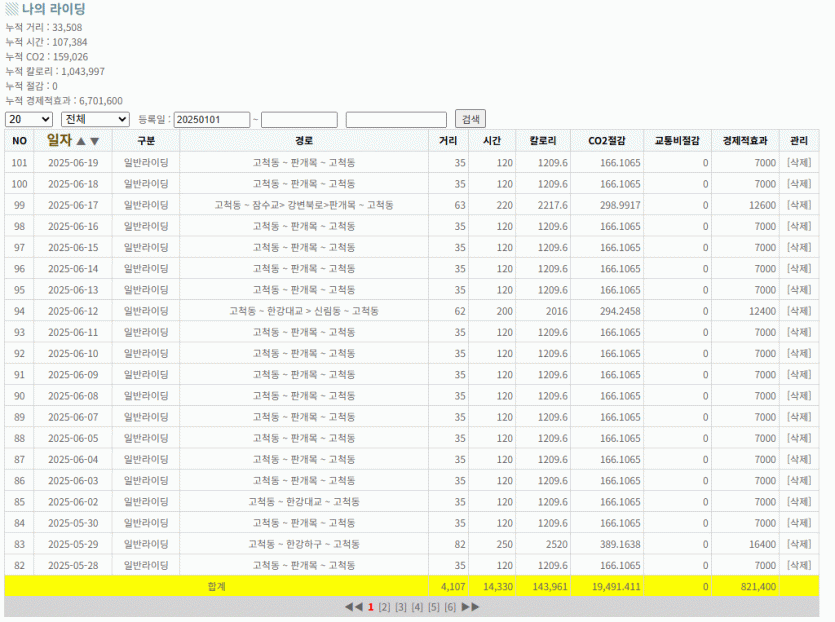Go to page 2 of results

point(385,607)
